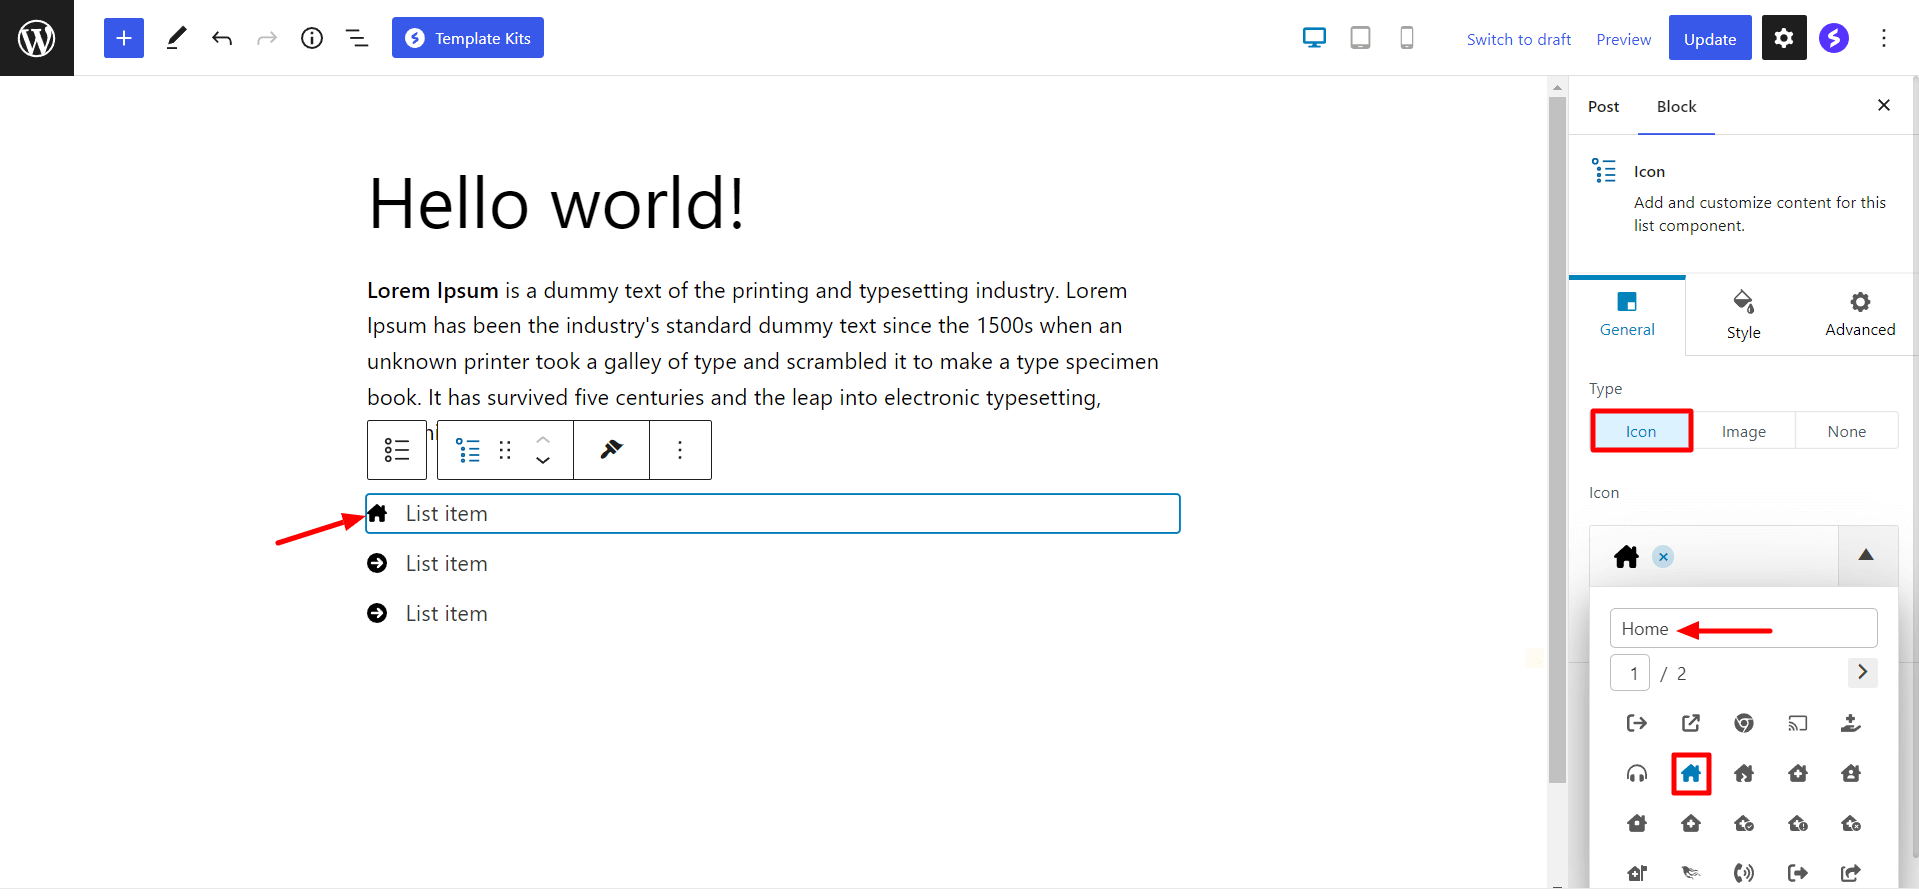Image resolution: width=1919 pixels, height=896 pixels.
Task: Set list type to Image
Action: (1743, 431)
